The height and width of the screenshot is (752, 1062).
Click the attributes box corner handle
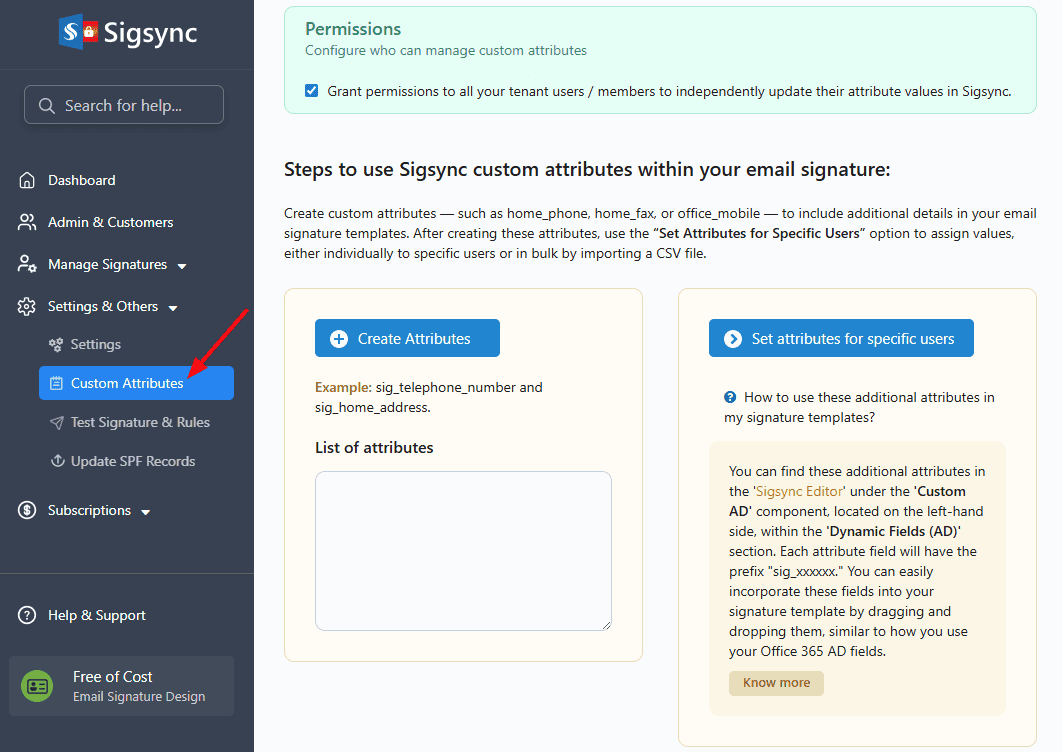coord(606,625)
